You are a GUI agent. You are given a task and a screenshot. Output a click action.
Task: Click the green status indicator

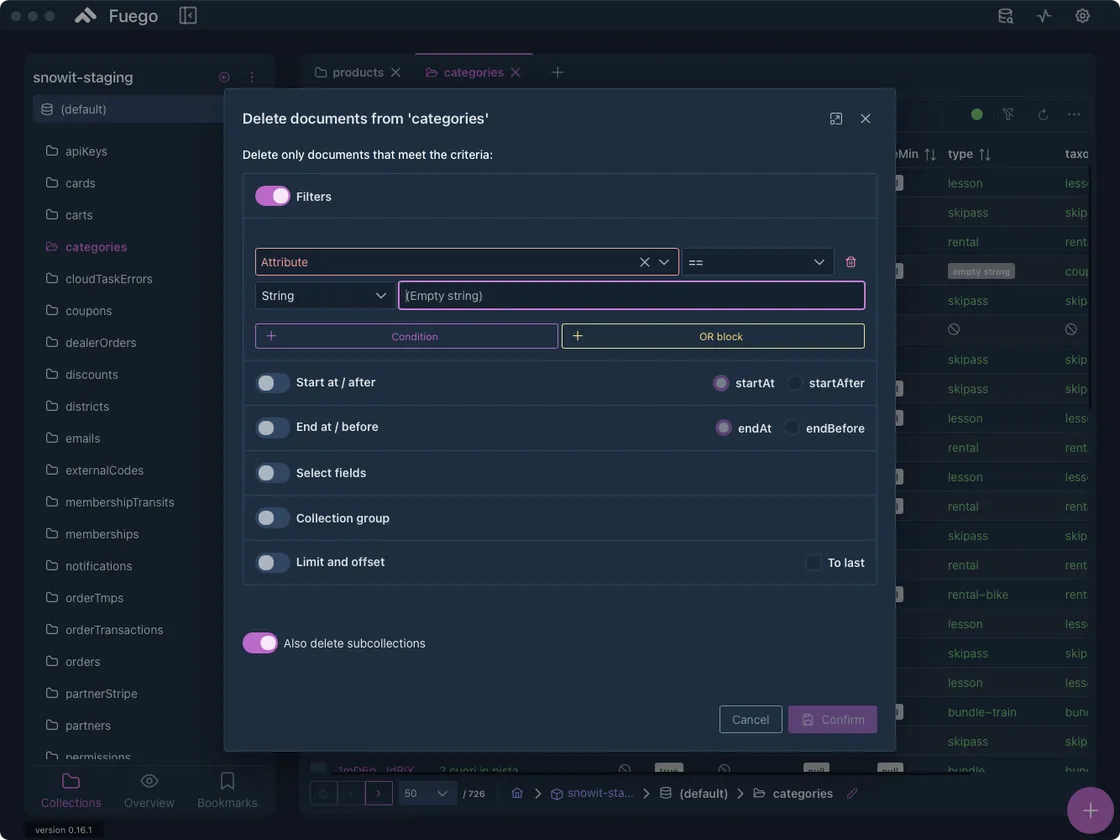(976, 114)
